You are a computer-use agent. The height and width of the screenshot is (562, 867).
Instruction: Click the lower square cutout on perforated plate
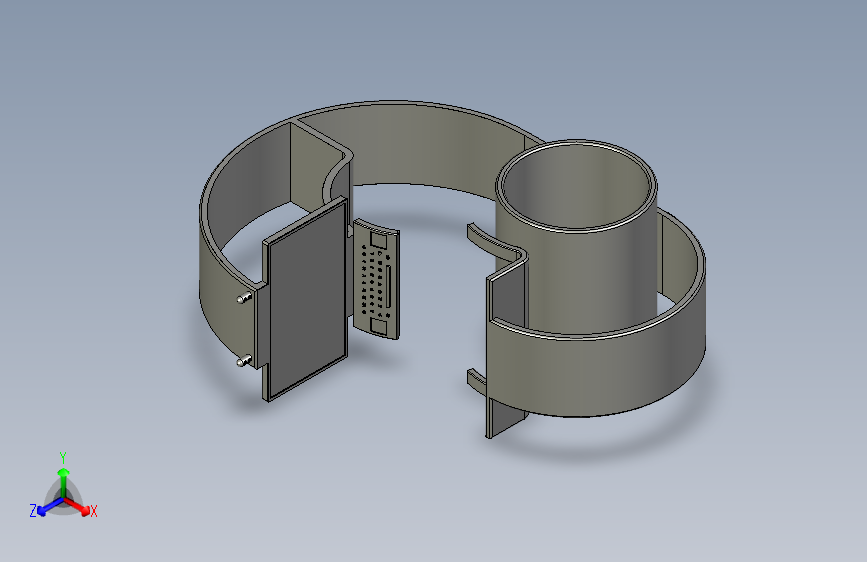click(x=379, y=326)
